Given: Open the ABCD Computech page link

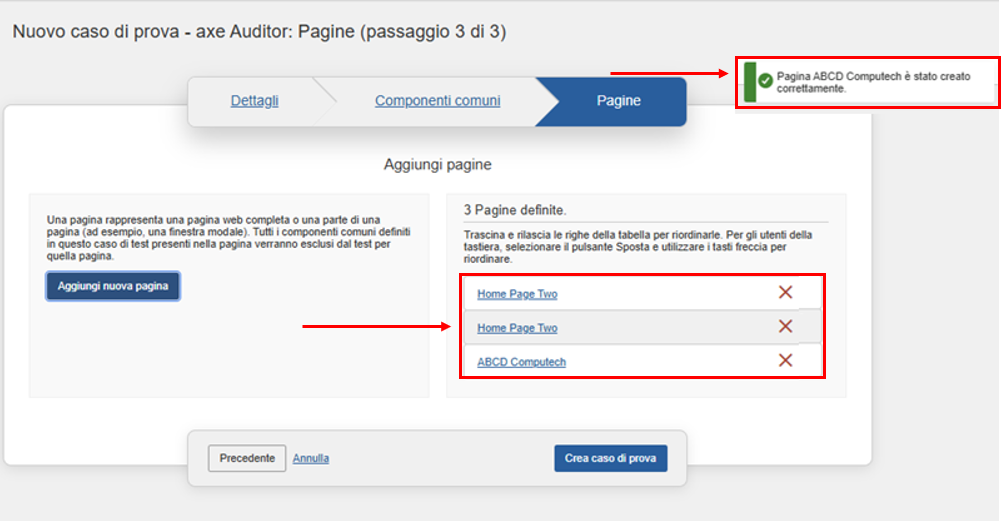Looking at the screenshot, I should [521, 362].
